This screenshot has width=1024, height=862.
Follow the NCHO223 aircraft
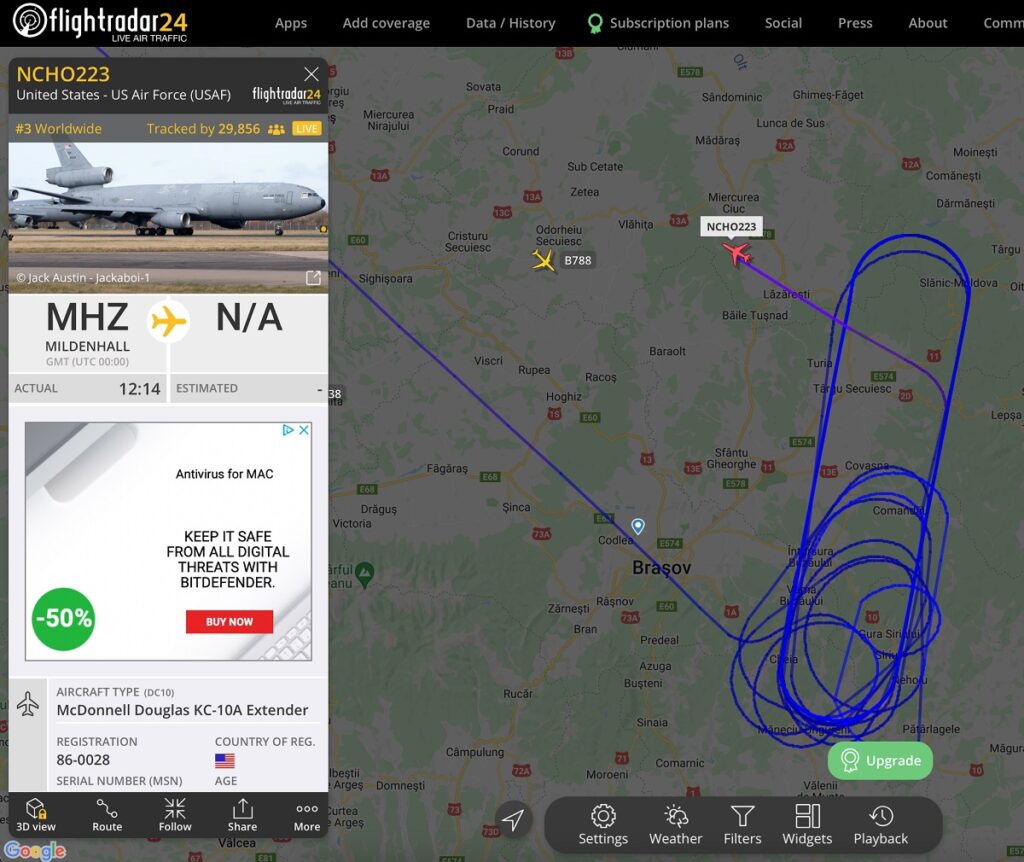point(175,815)
